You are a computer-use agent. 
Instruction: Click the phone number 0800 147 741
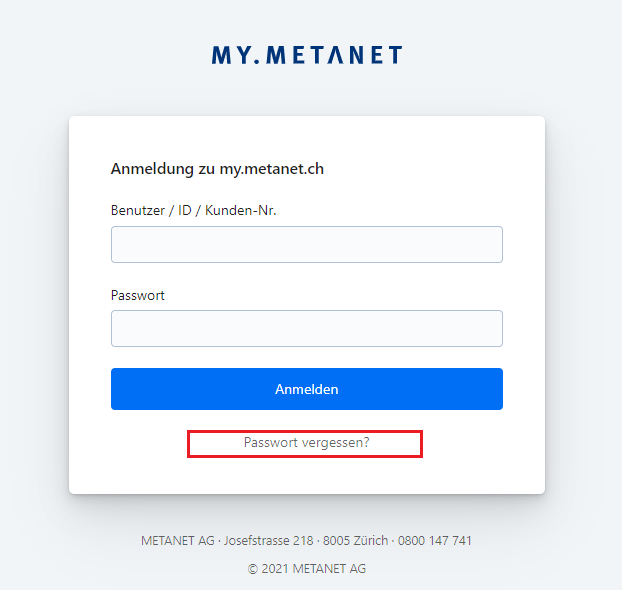[x=435, y=541]
